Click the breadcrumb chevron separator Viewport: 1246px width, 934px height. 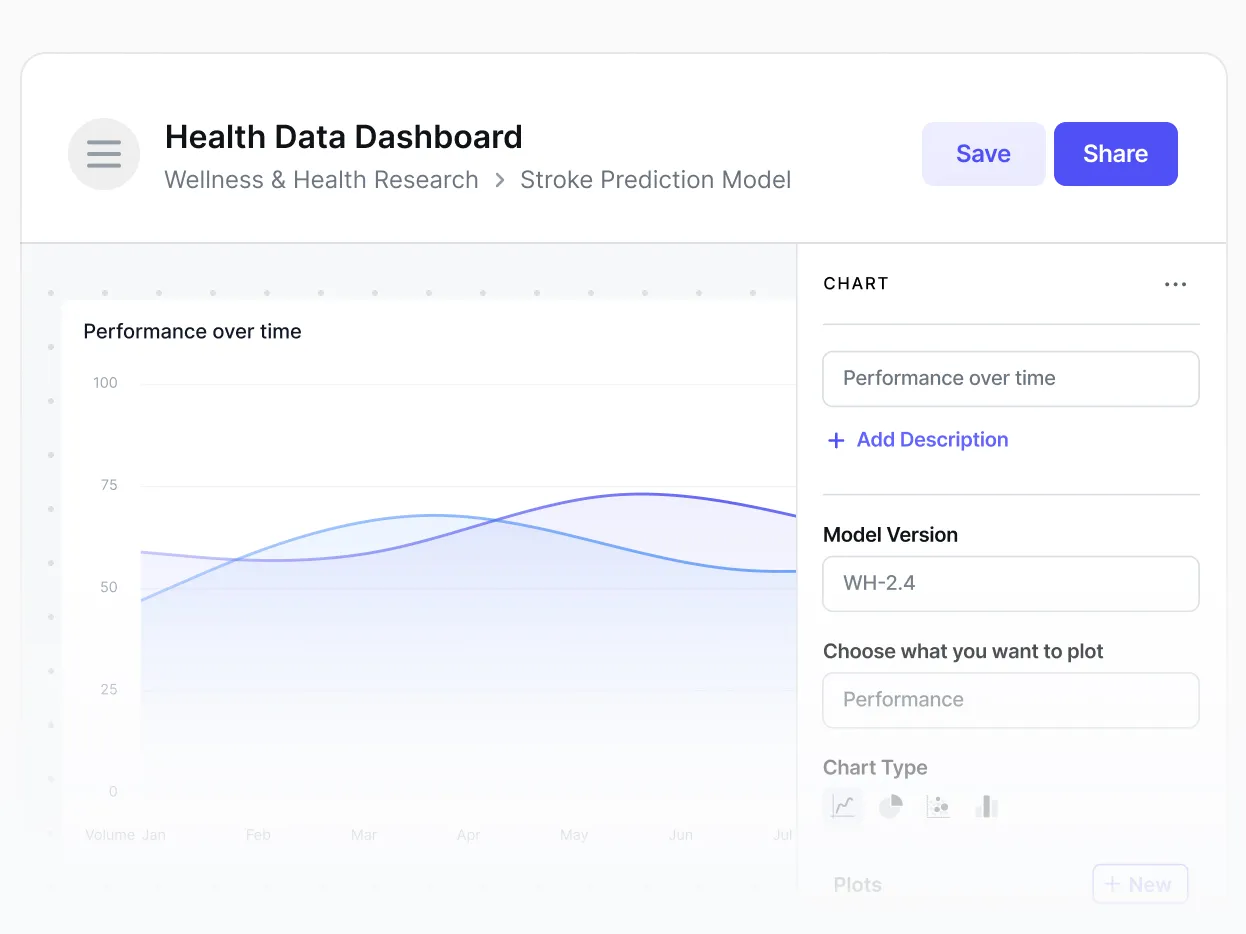[x=500, y=181]
